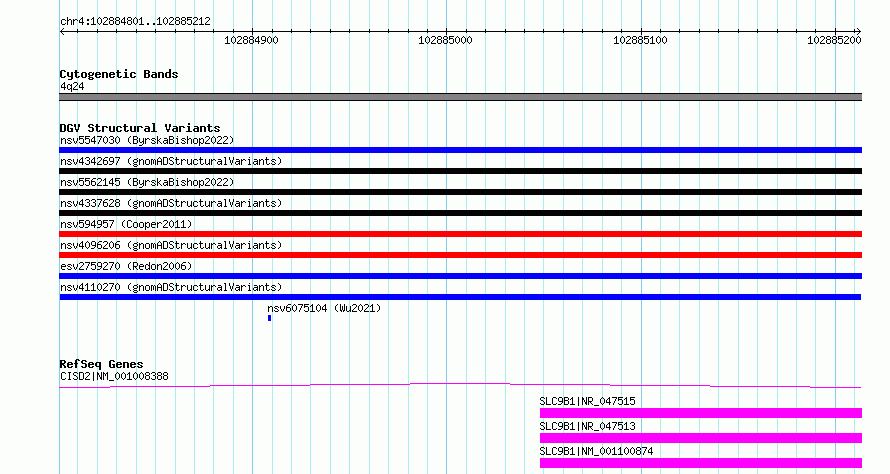
Task: Click ruler position 102884900
Action: pos(251,40)
